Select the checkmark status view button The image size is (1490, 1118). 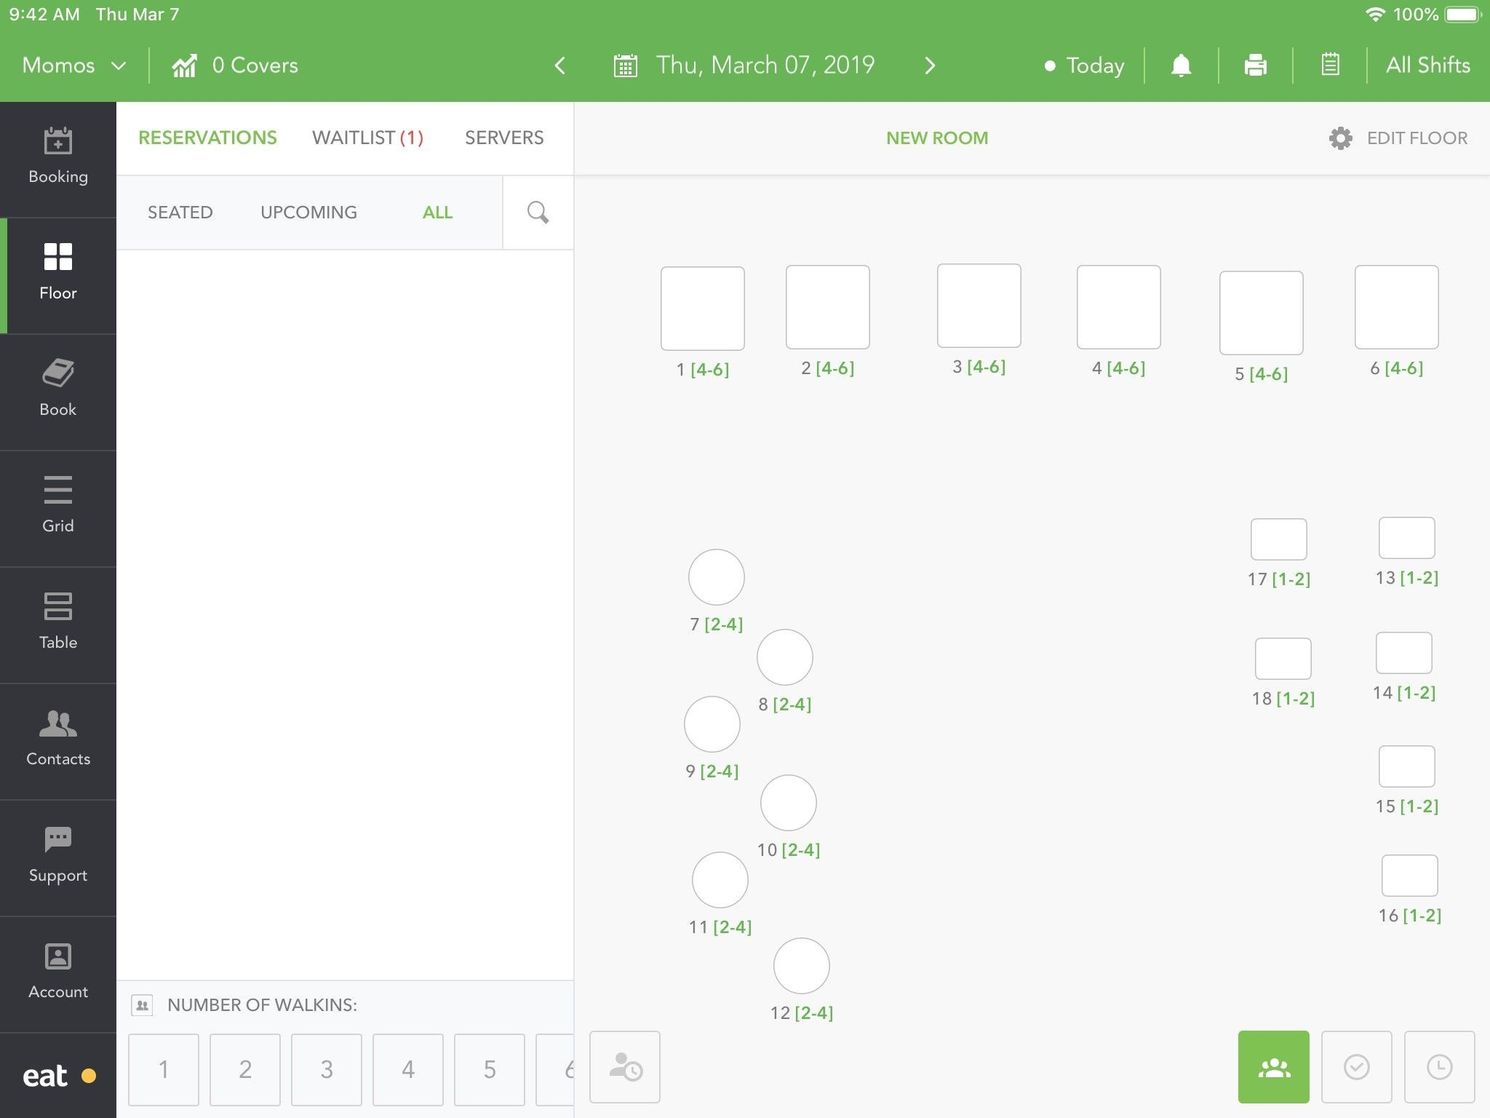coord(1357,1067)
